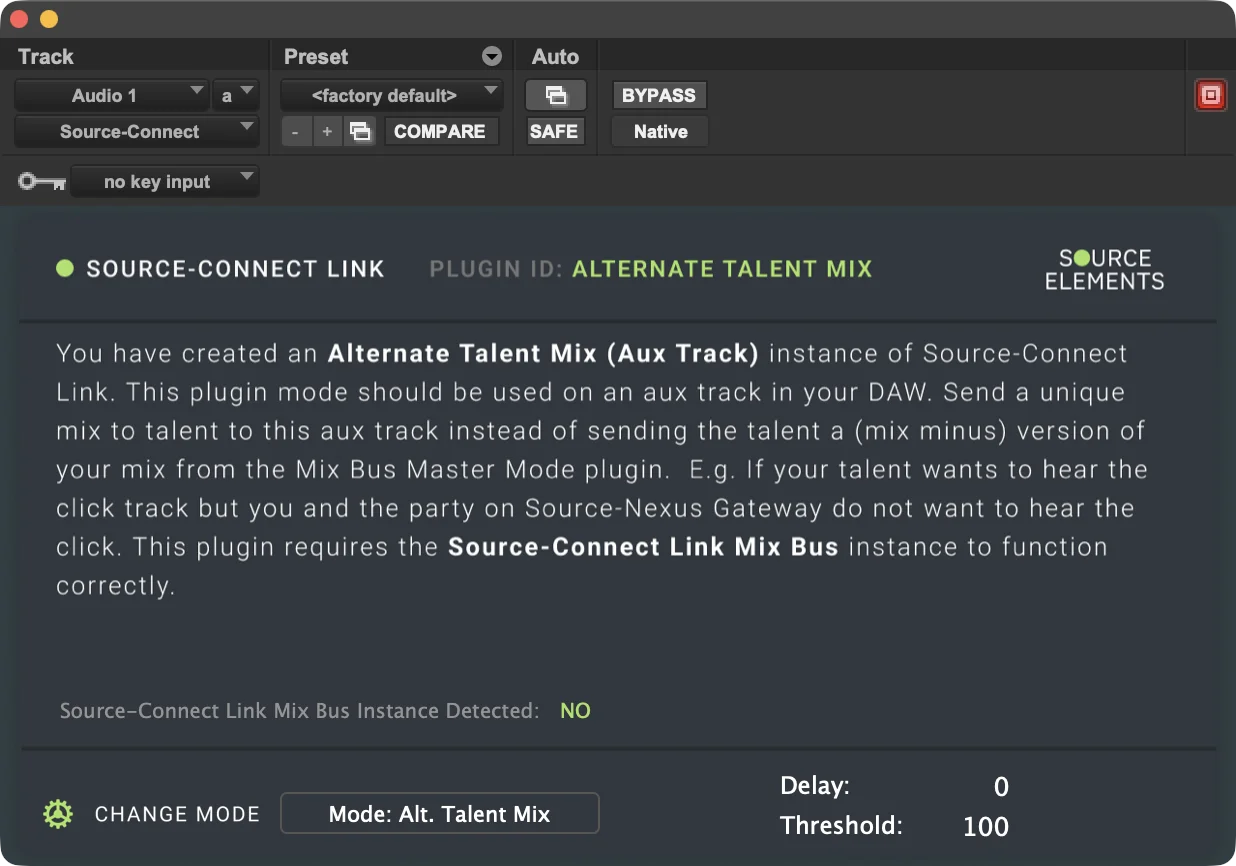Click 'Source-Connect Link Mix Bus Instance Detected:' text

coord(299,711)
